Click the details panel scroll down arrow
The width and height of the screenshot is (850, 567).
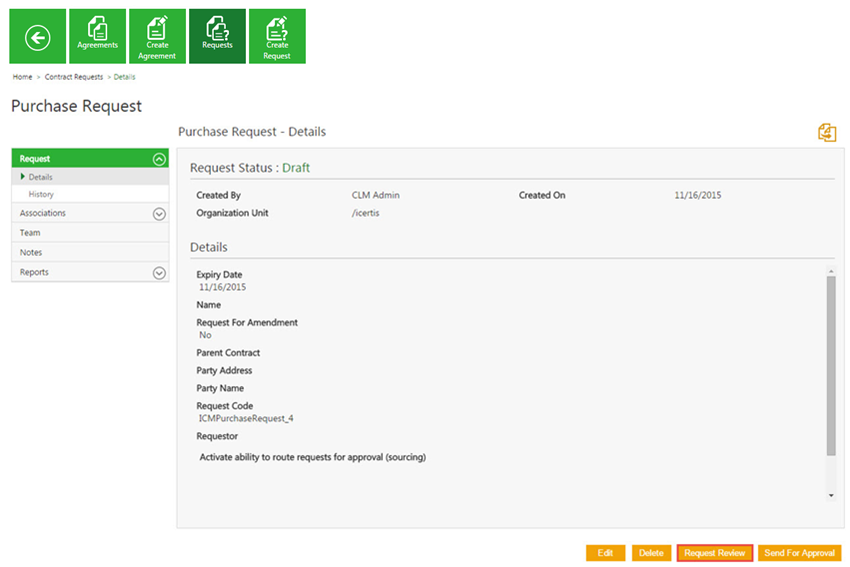pos(830,495)
